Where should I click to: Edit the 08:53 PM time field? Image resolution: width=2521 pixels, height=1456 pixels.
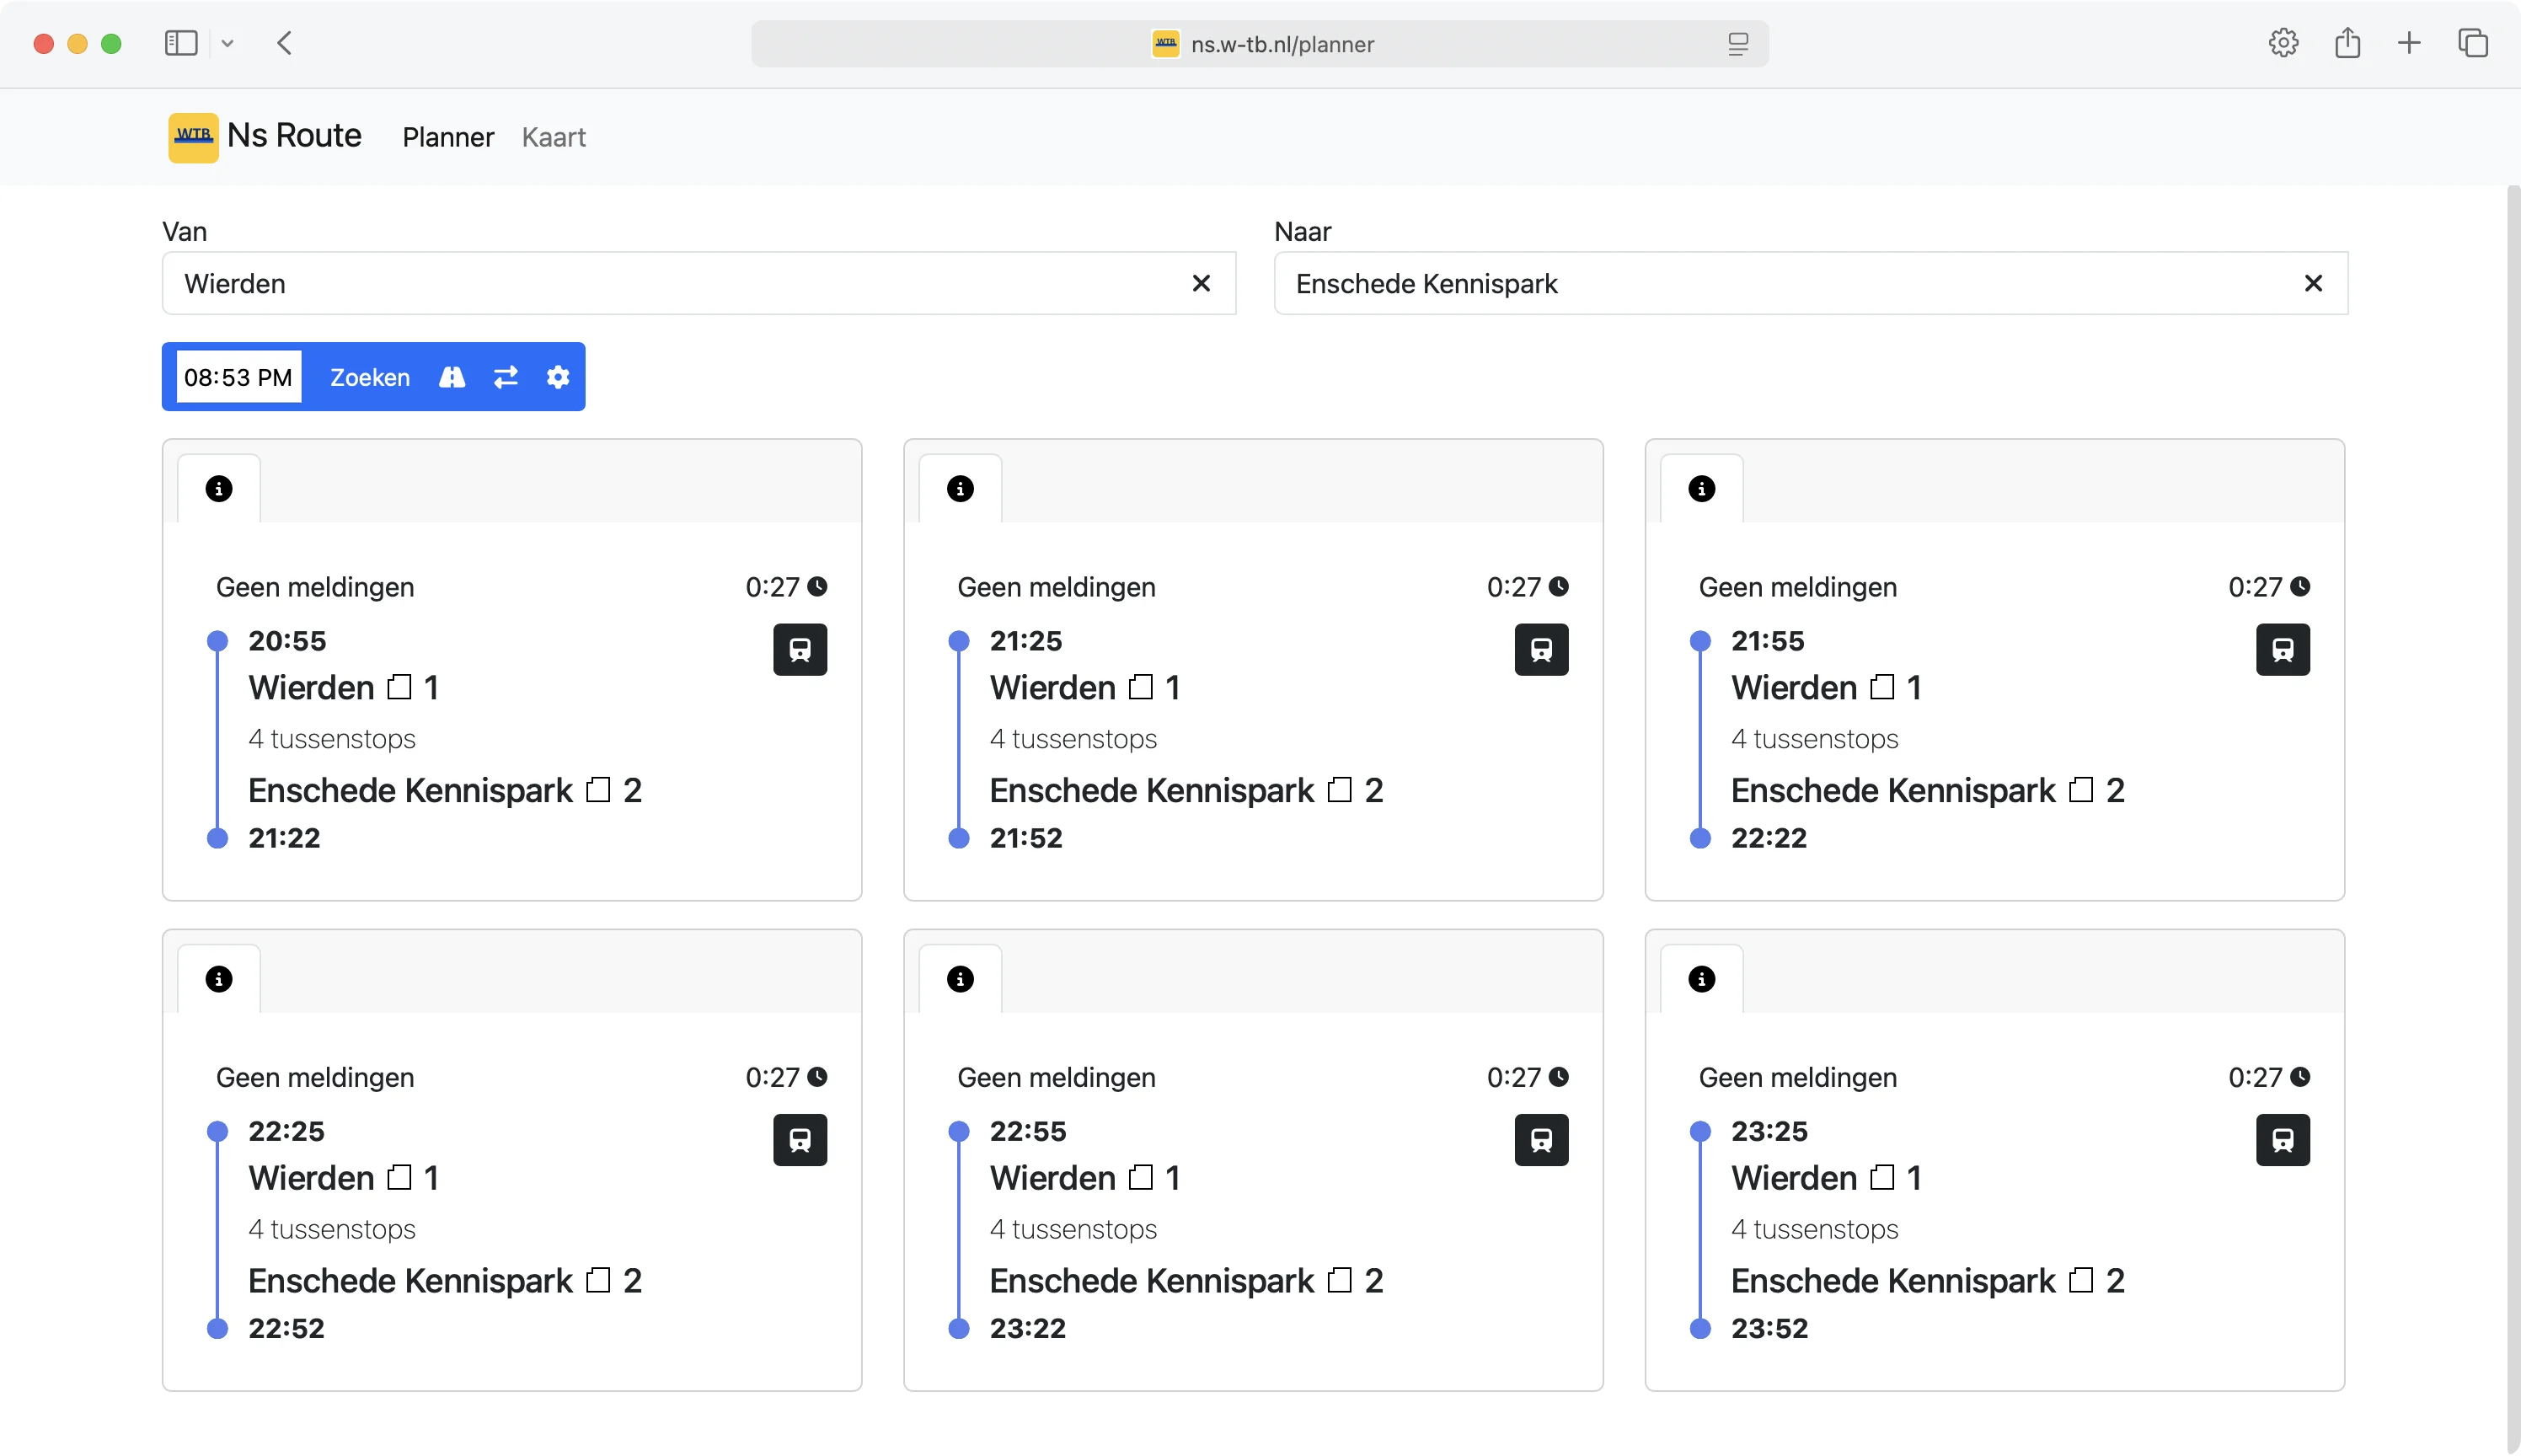(238, 377)
